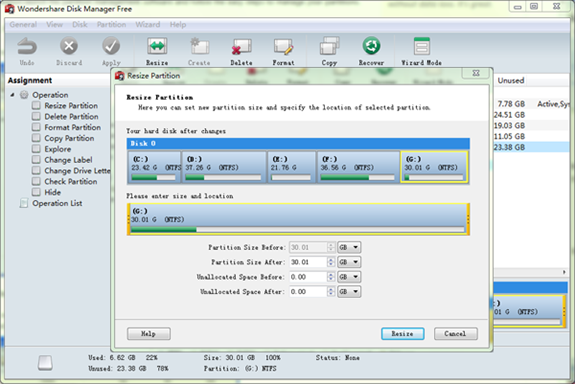The height and width of the screenshot is (384, 575).
Task: Click the Delete partition icon
Action: tap(241, 47)
